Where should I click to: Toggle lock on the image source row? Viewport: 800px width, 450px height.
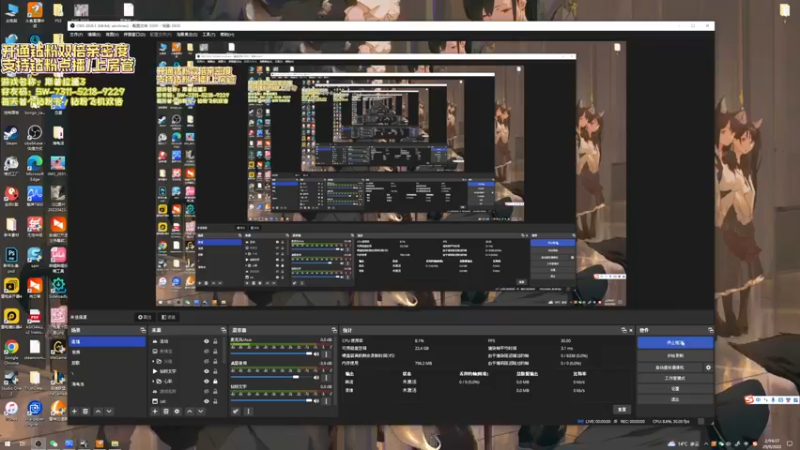(x=215, y=352)
